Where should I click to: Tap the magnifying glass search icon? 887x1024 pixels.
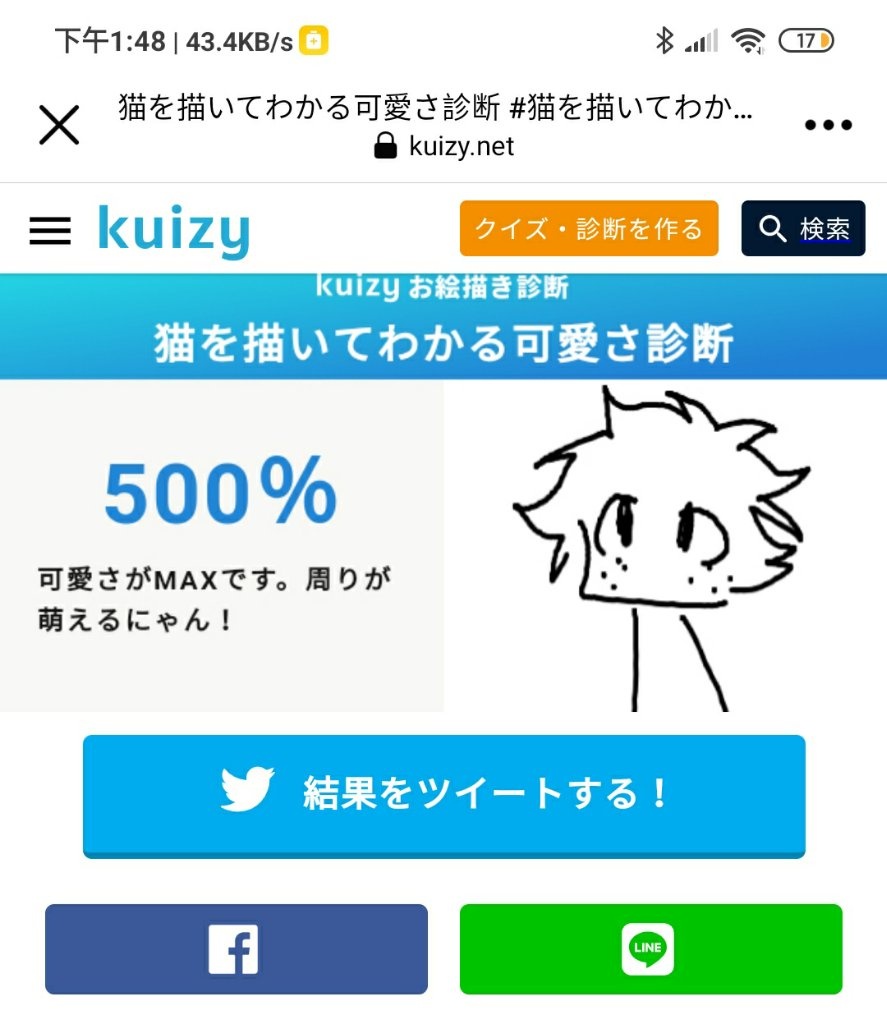[x=772, y=229]
